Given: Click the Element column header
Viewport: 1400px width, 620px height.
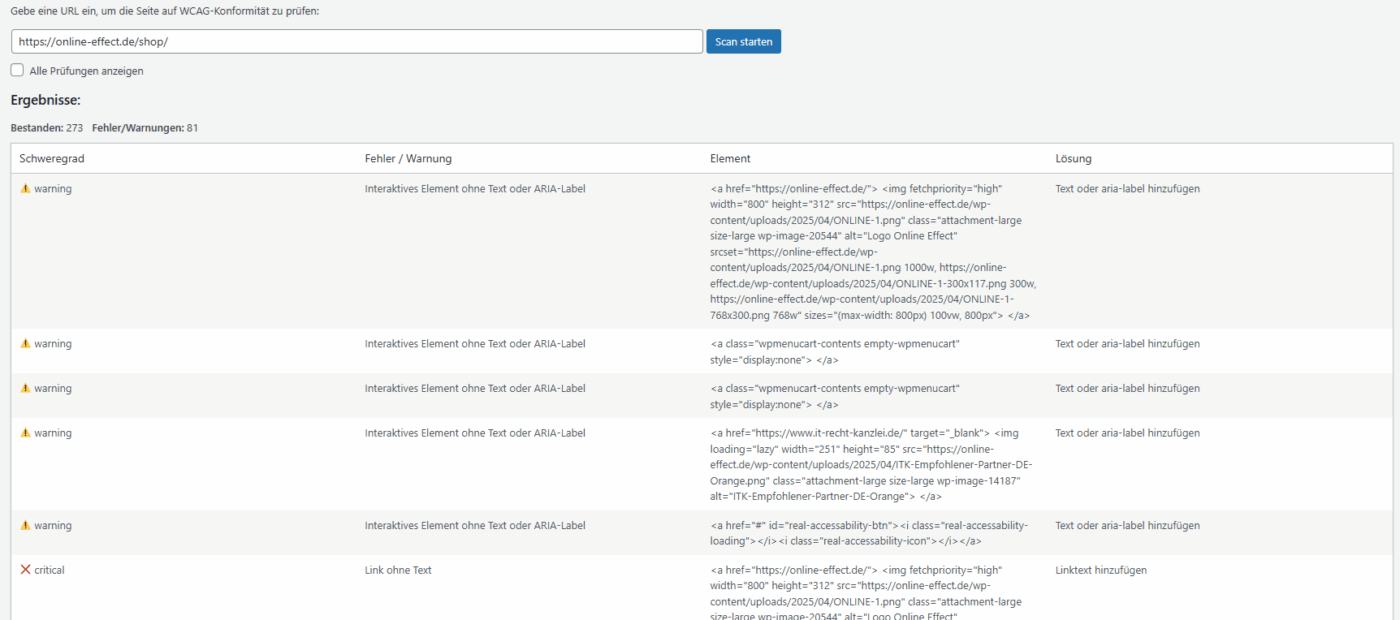Looking at the screenshot, I should tap(730, 158).
